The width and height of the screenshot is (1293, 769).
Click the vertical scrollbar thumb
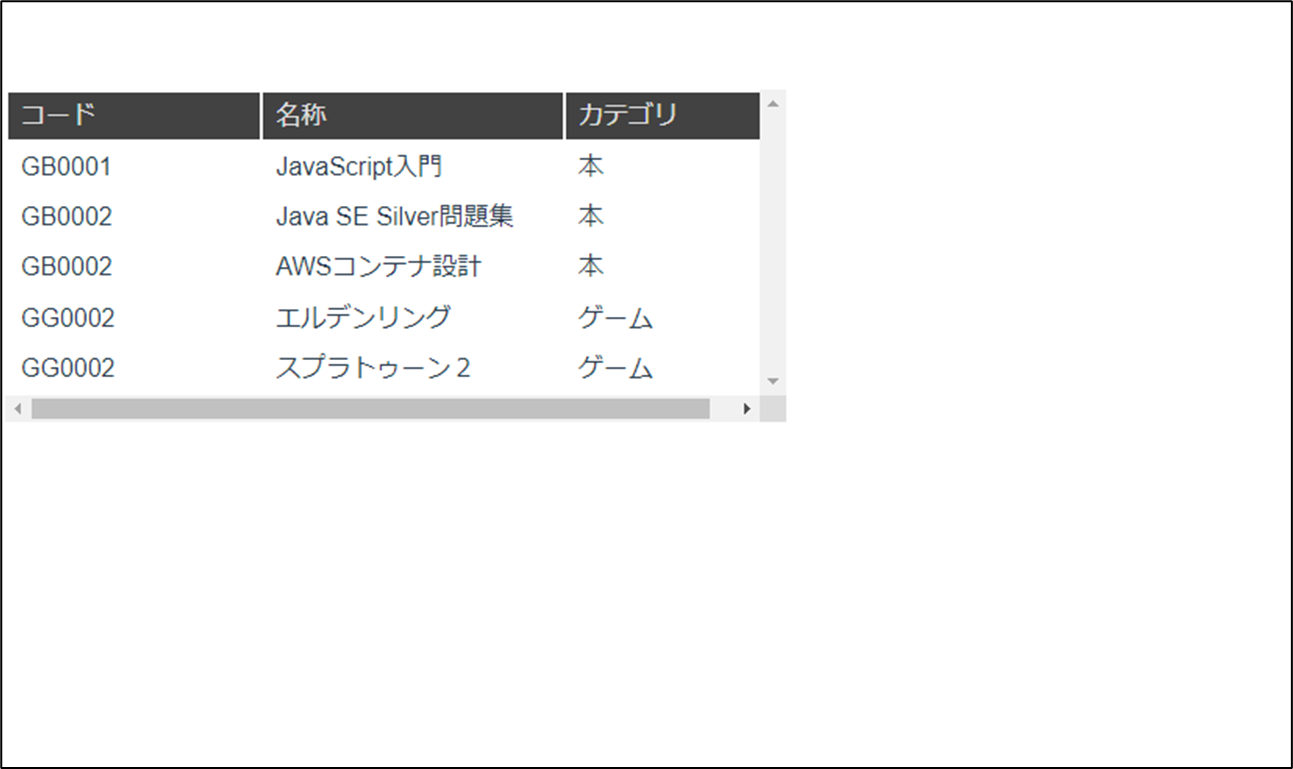tap(772, 240)
